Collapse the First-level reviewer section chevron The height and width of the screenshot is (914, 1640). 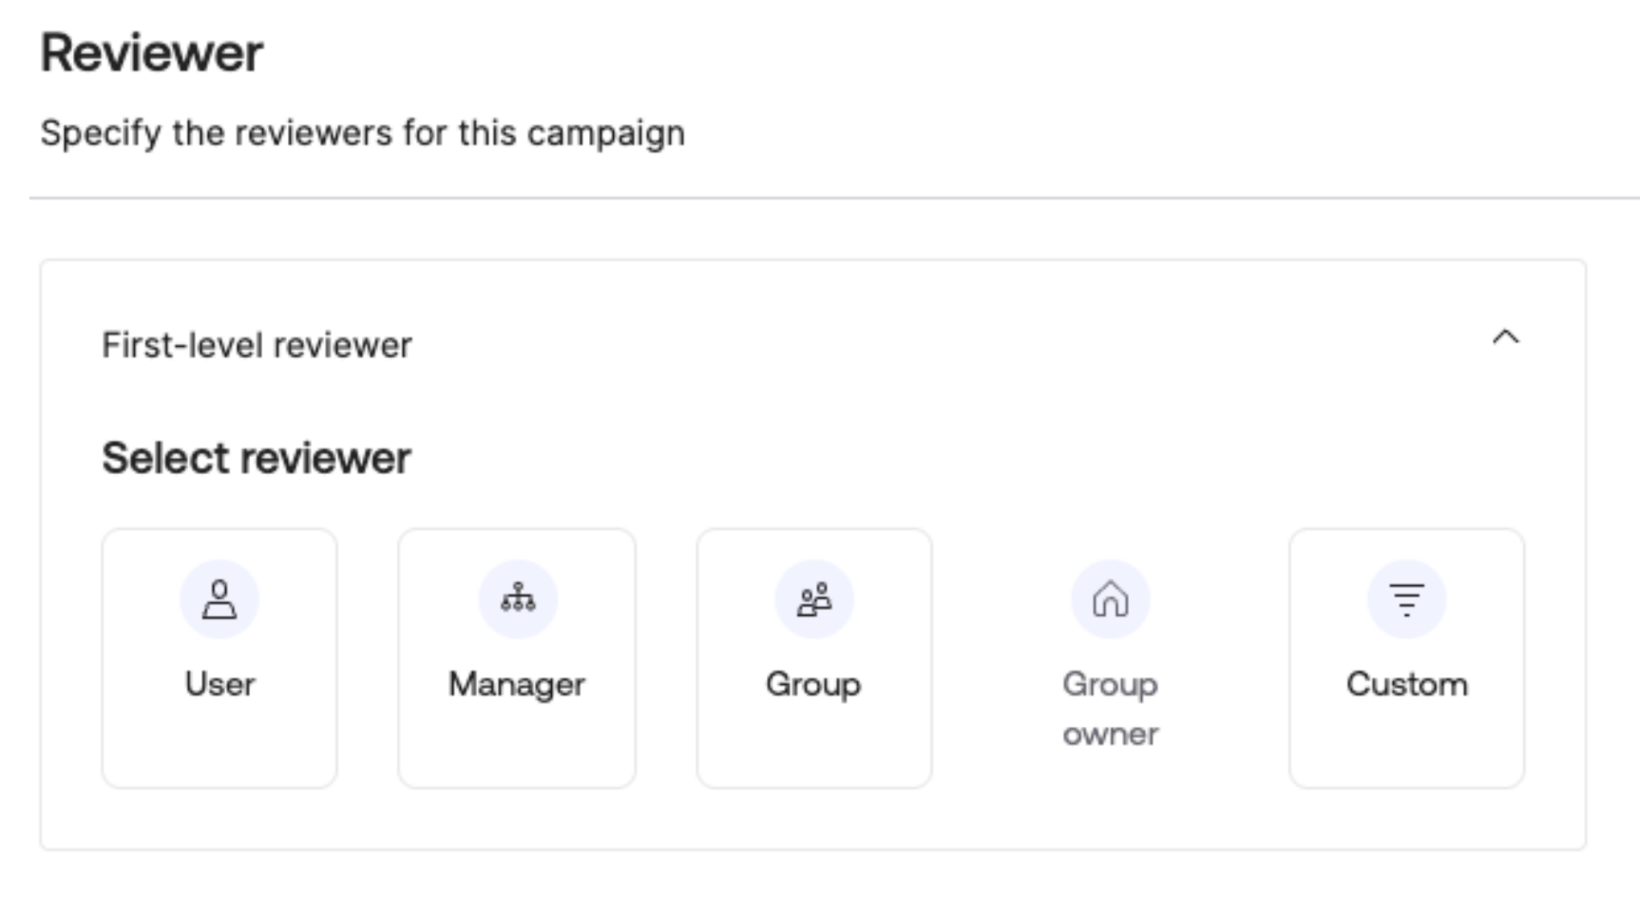coord(1505,338)
